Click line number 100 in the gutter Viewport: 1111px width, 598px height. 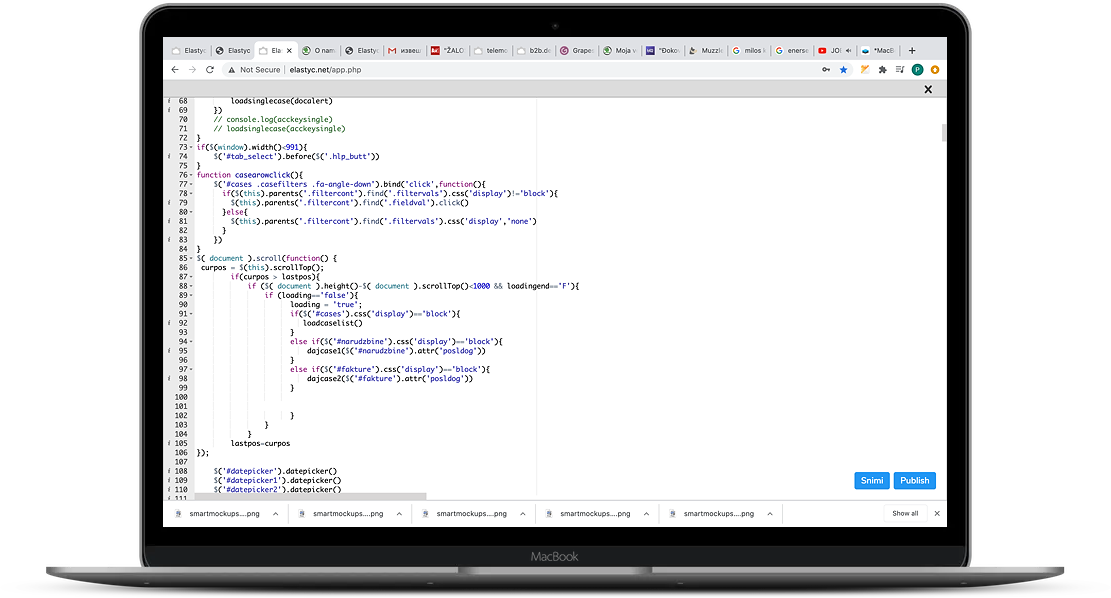181,397
